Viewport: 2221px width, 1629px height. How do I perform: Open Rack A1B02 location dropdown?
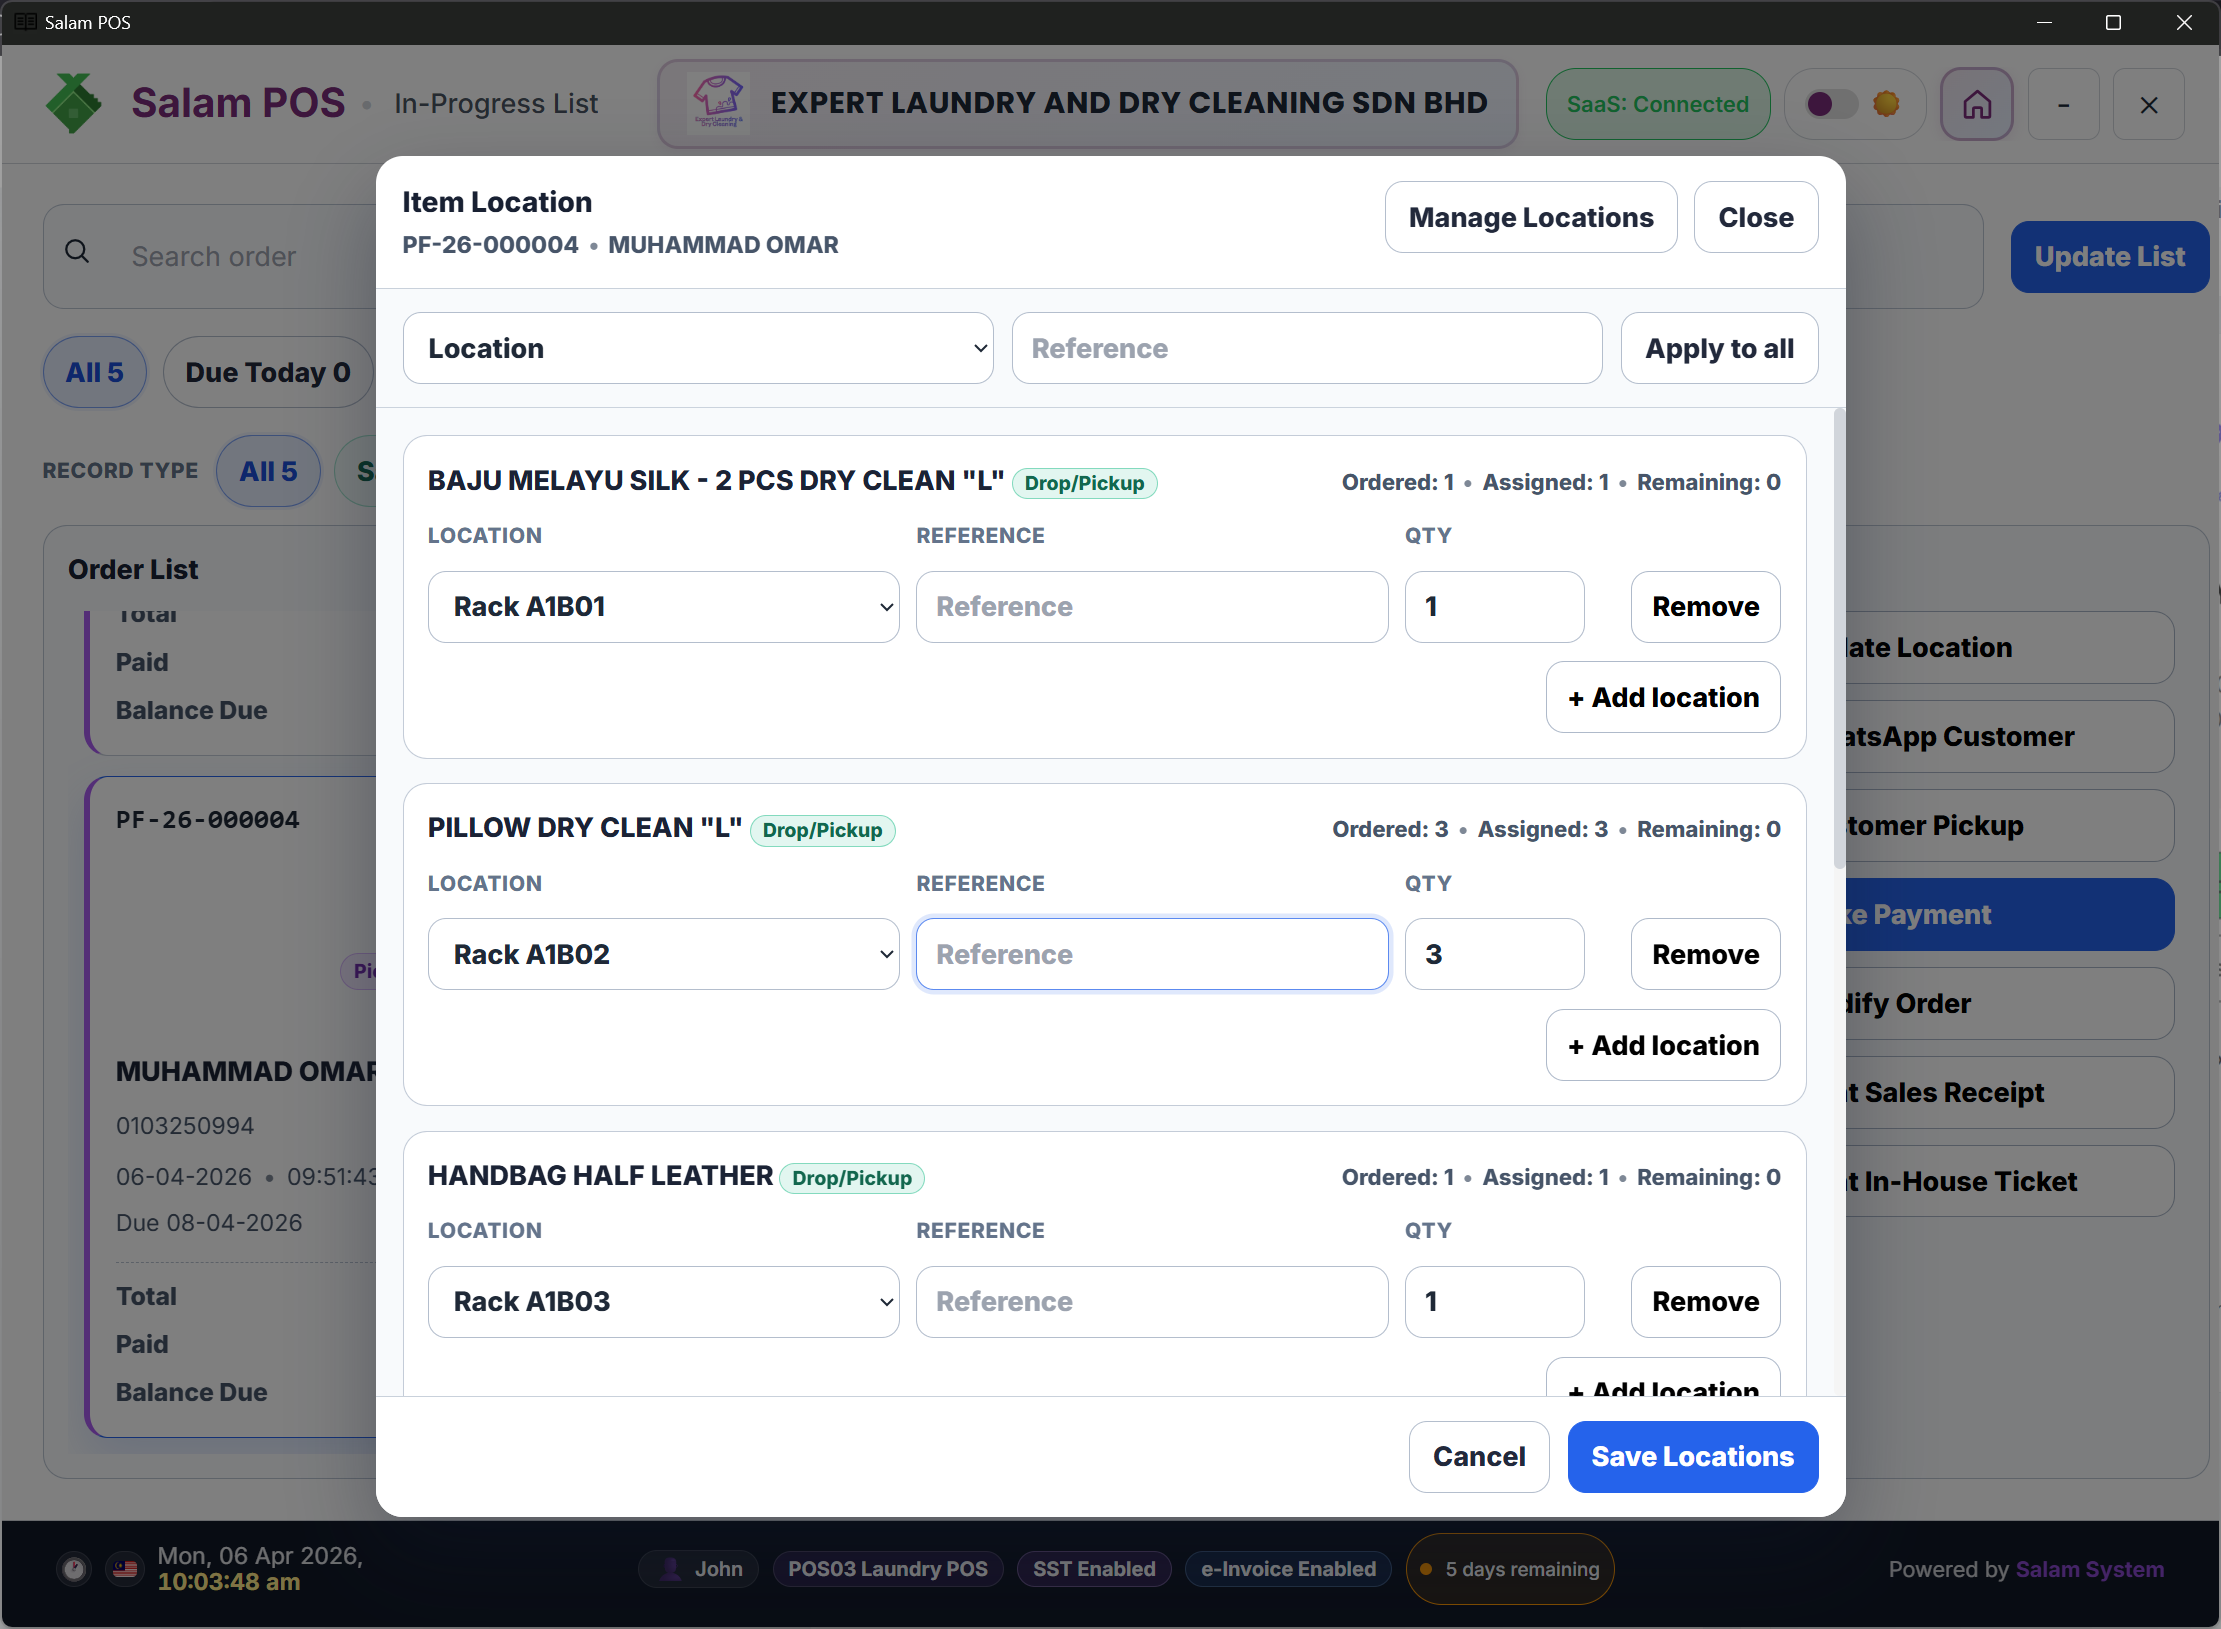(664, 954)
